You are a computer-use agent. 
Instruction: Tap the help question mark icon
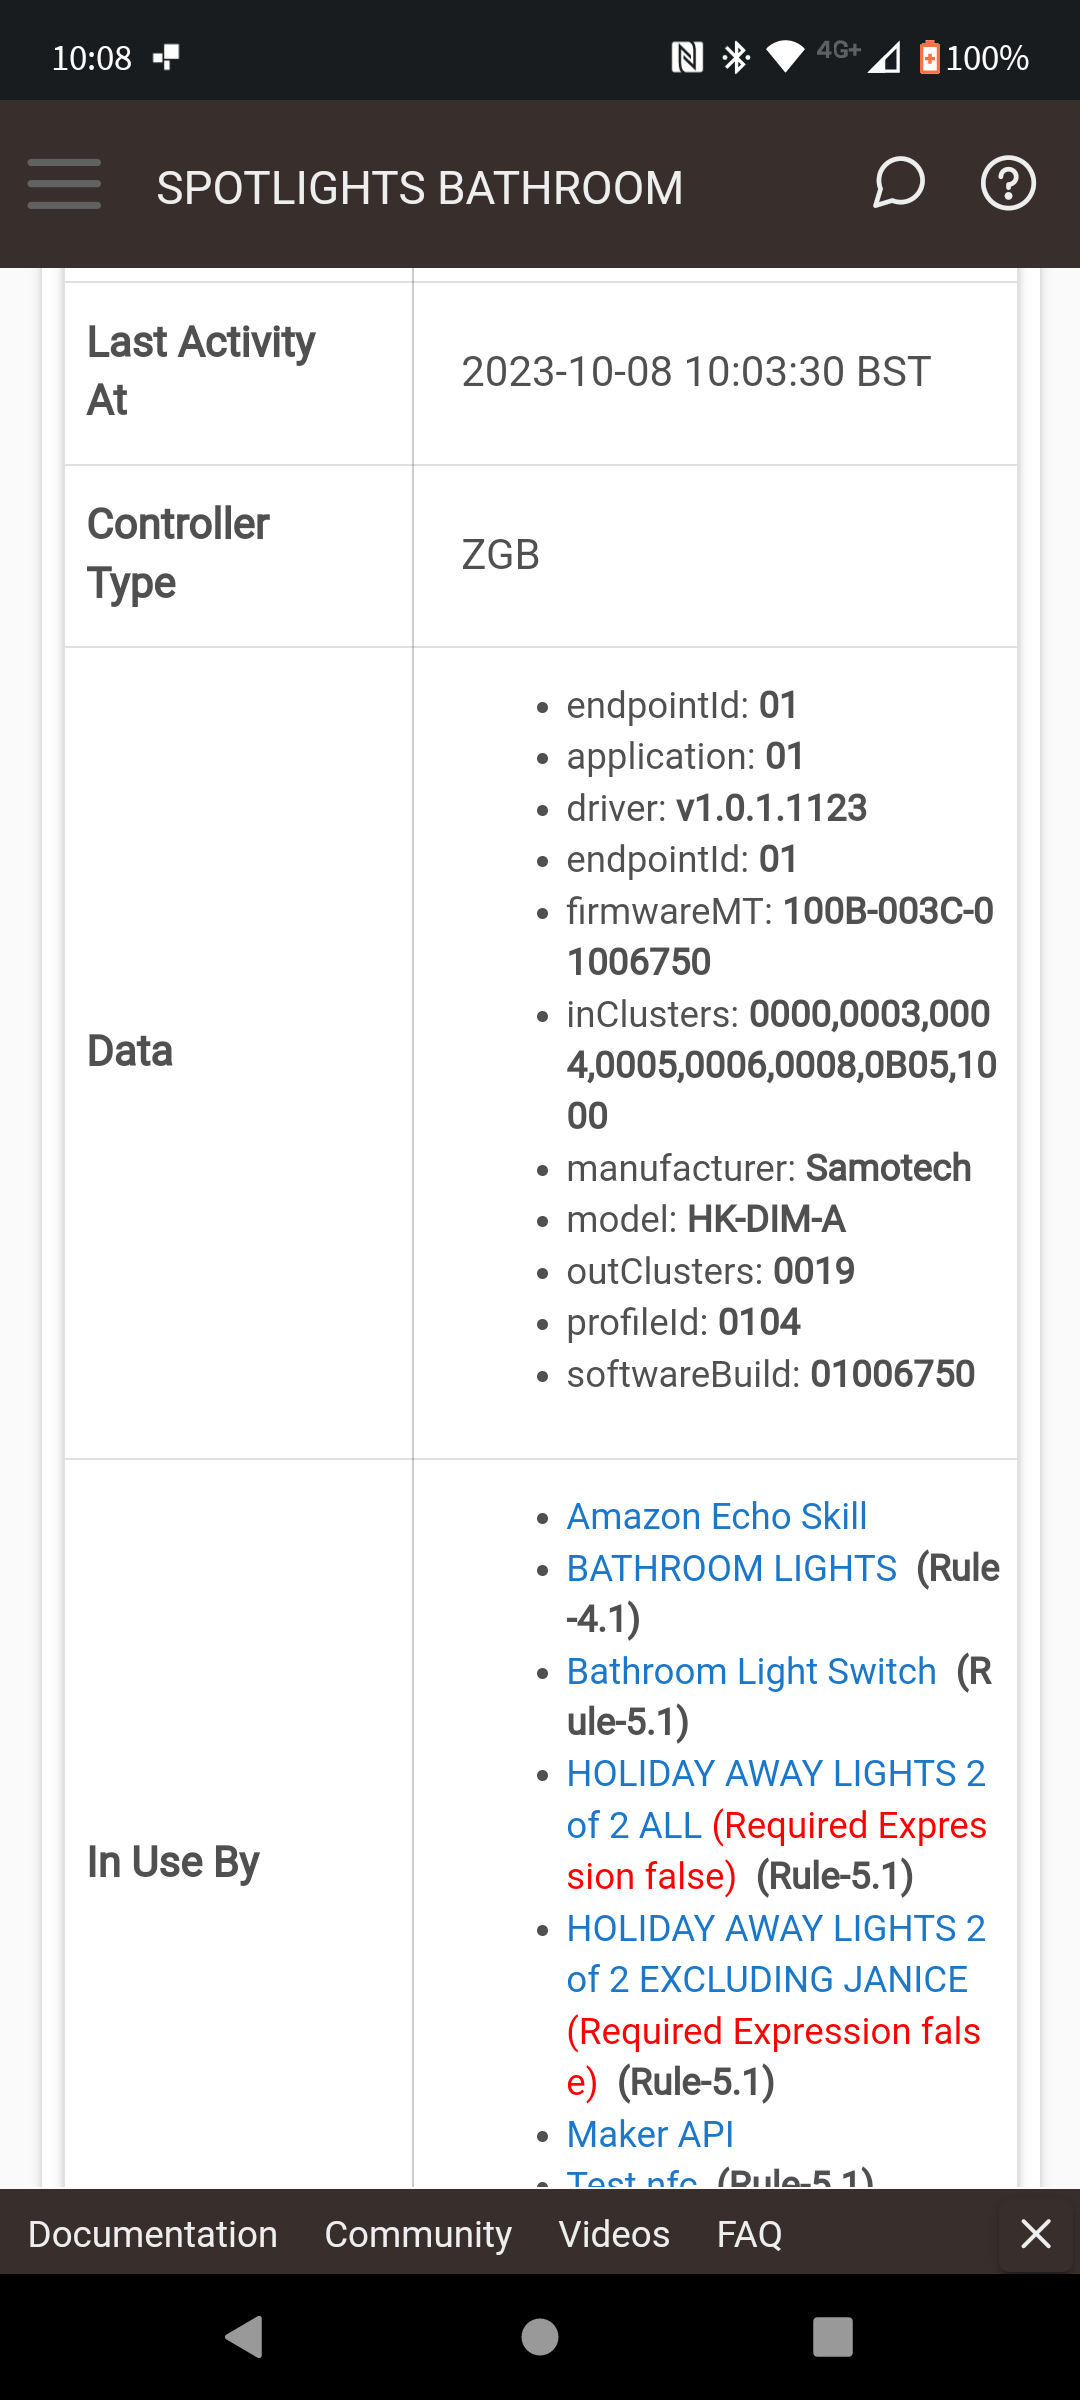(x=1007, y=184)
